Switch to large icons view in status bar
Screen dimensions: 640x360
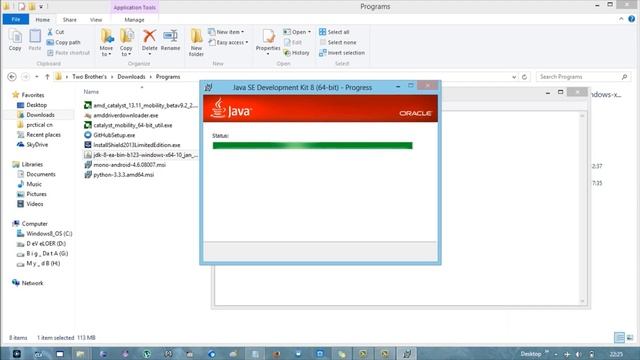point(630,338)
